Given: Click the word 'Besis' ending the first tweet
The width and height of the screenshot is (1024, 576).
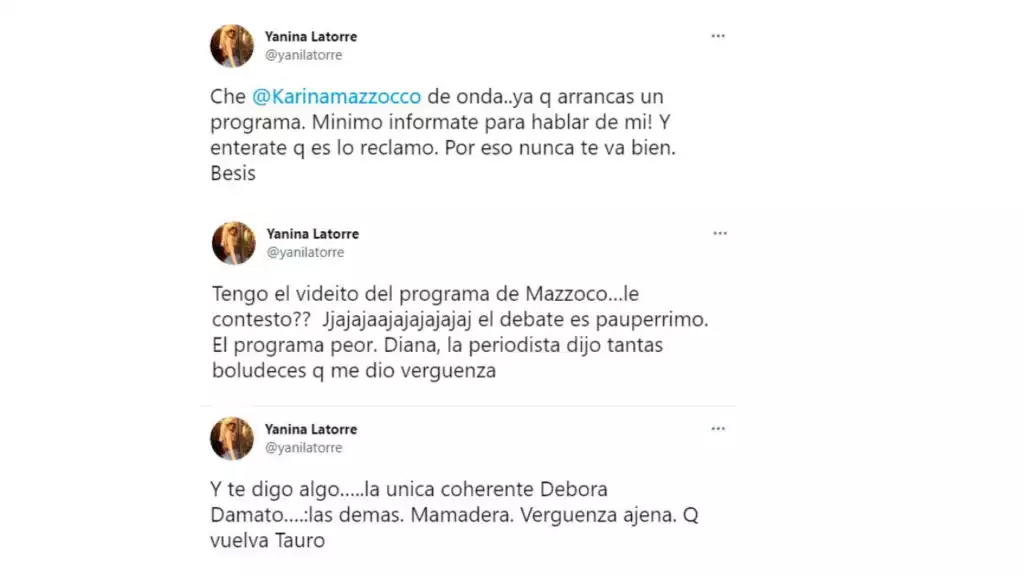Looking at the screenshot, I should (x=233, y=173).
